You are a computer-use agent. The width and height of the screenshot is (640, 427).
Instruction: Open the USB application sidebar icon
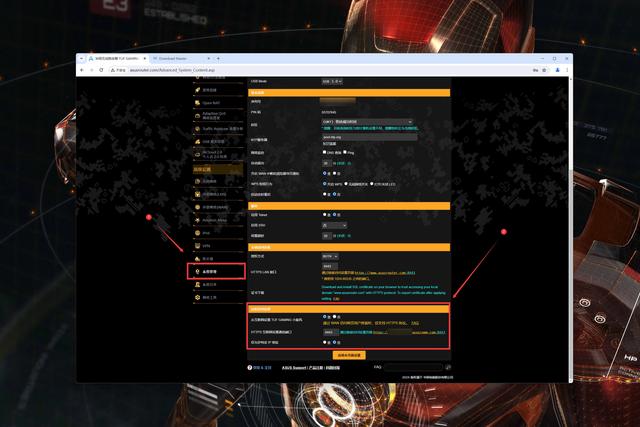[198, 142]
